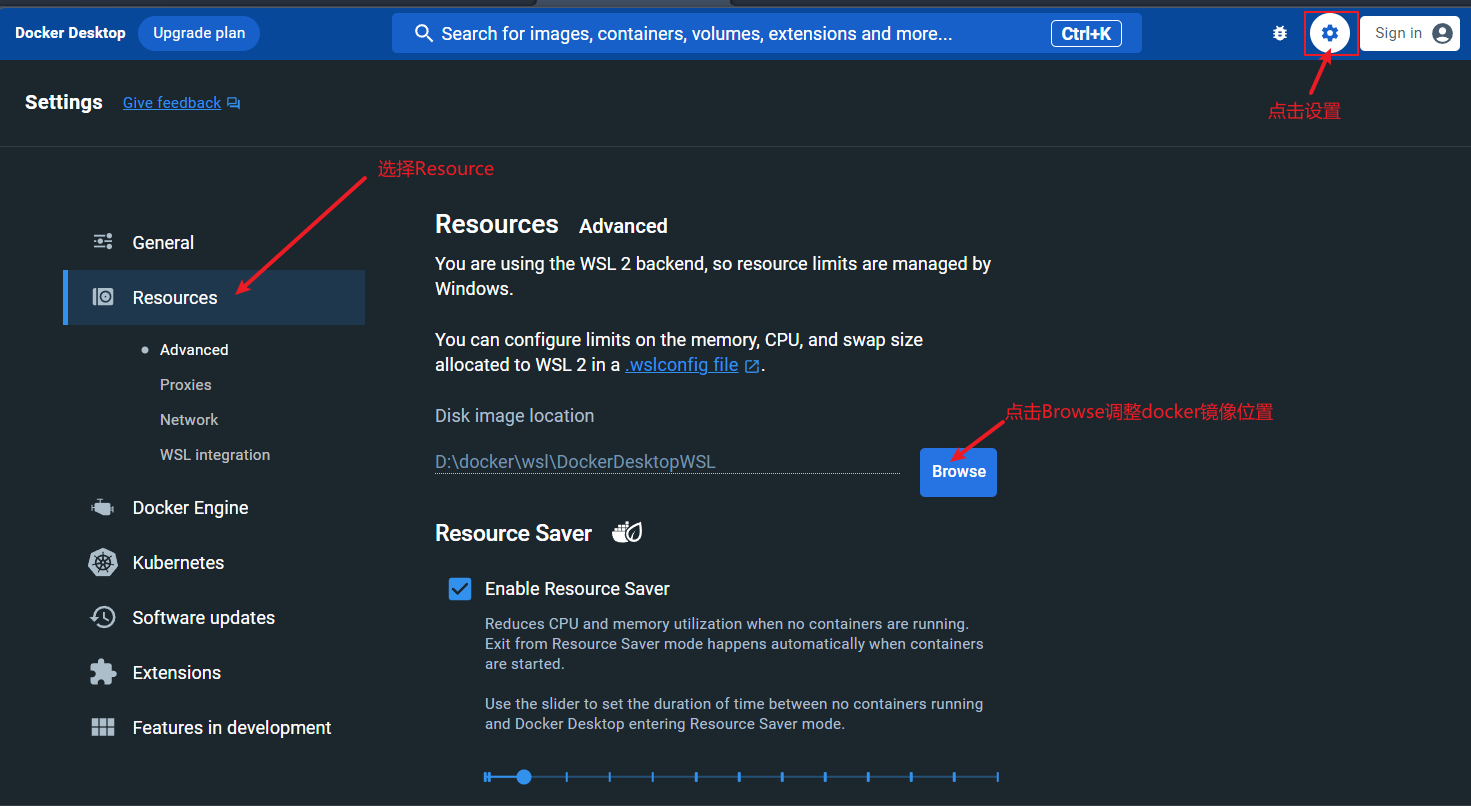
Task: Disable the Enable Resource Saver checkbox
Action: click(x=460, y=589)
